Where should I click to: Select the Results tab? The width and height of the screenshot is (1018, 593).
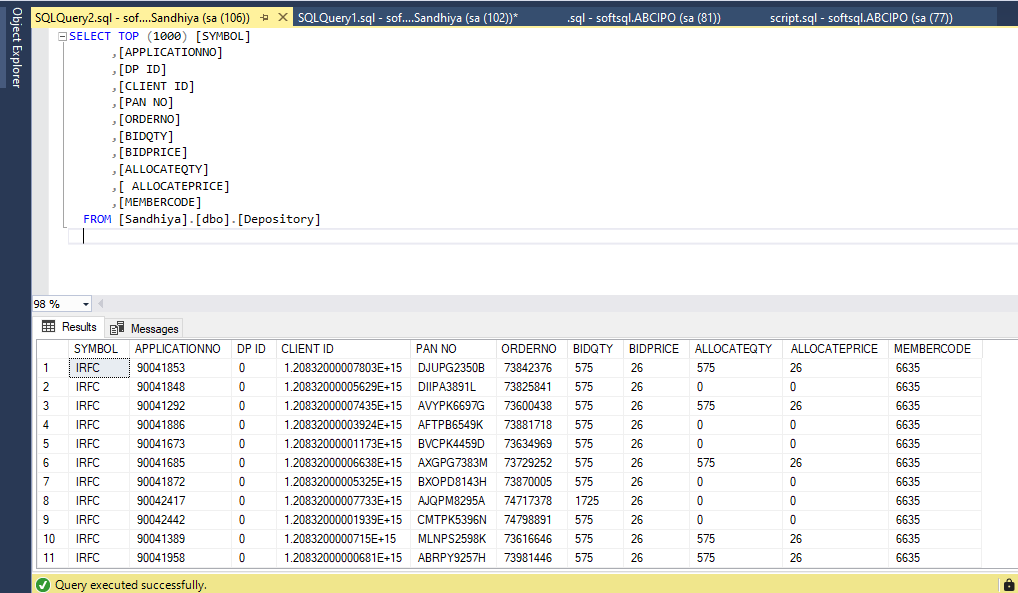pos(69,327)
